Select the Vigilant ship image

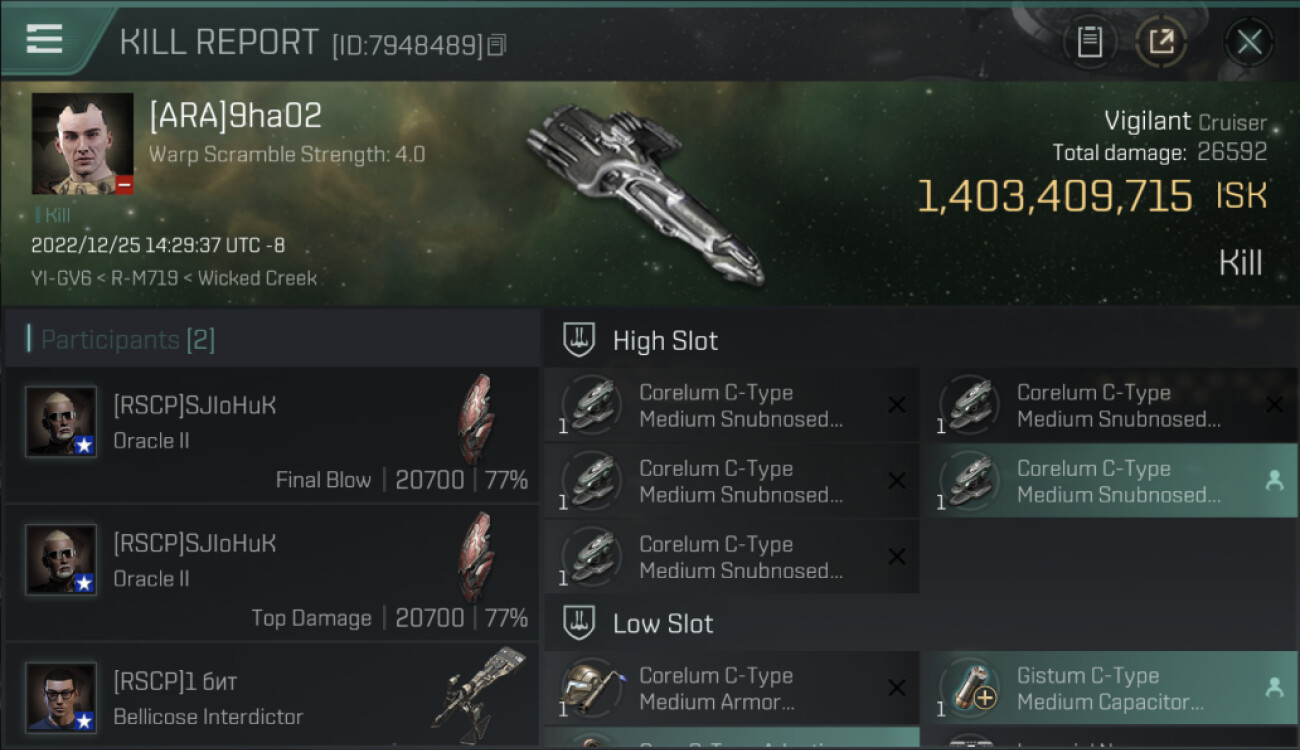pos(645,192)
